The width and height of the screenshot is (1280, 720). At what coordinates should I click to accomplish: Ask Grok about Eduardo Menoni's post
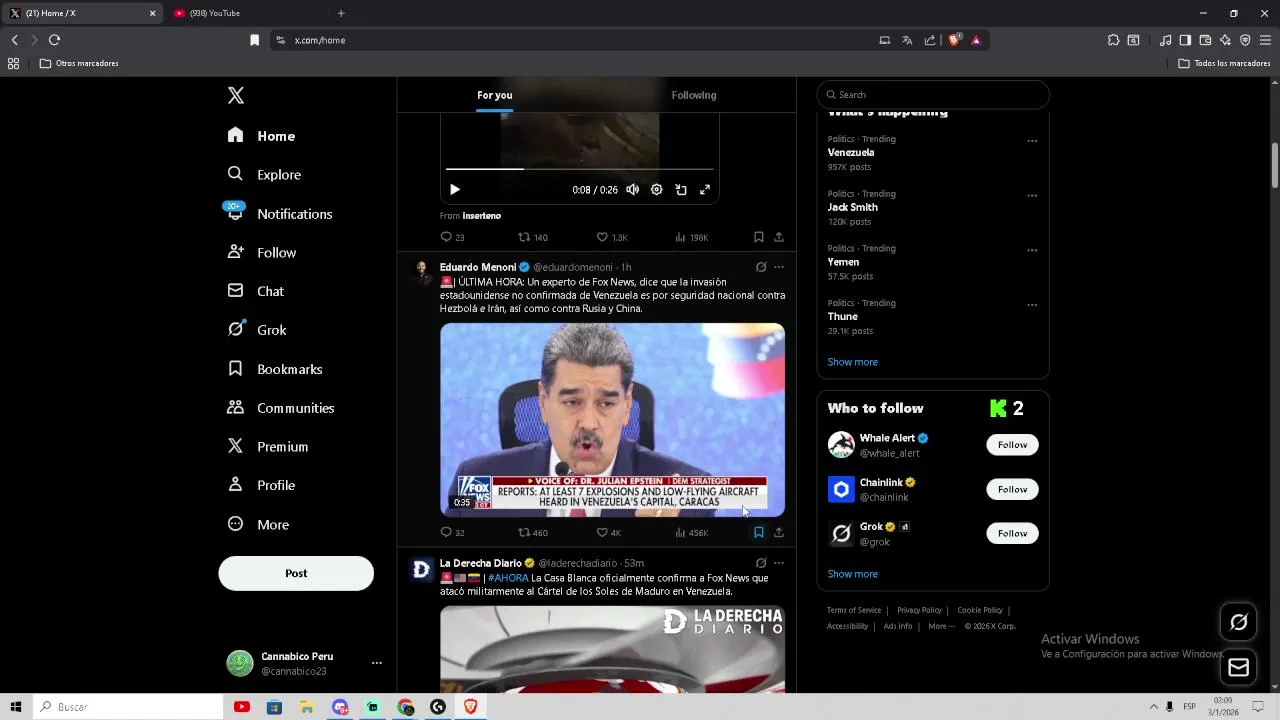[761, 267]
